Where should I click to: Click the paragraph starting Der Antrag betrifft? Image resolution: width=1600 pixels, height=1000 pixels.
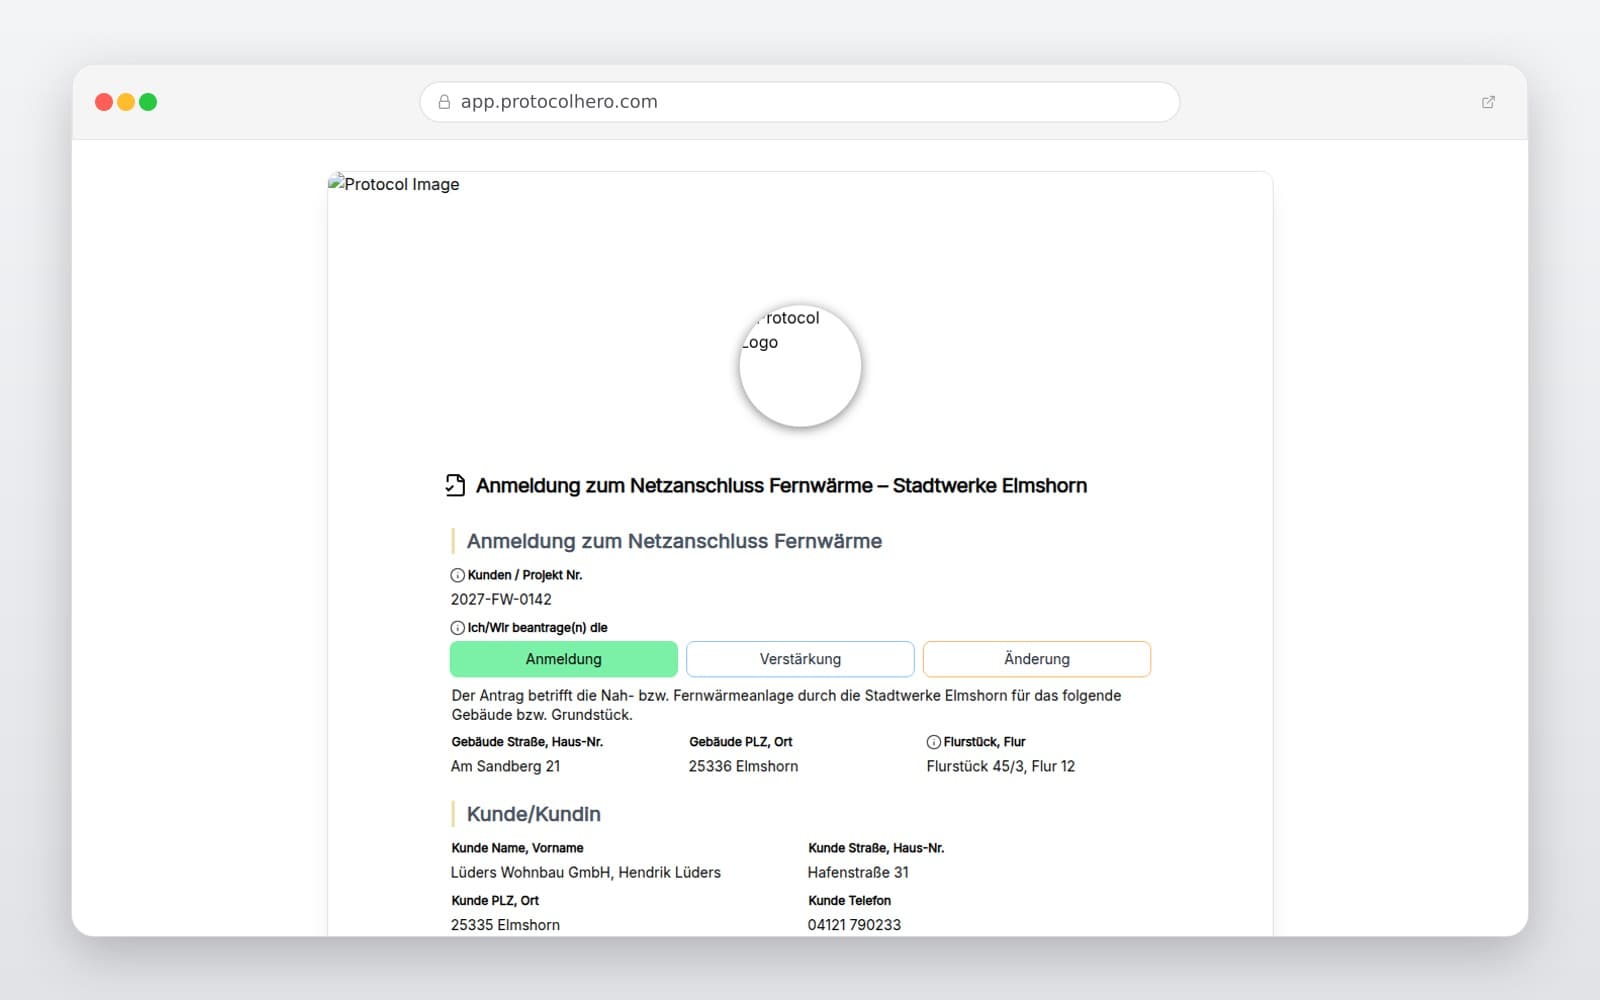tap(786, 705)
